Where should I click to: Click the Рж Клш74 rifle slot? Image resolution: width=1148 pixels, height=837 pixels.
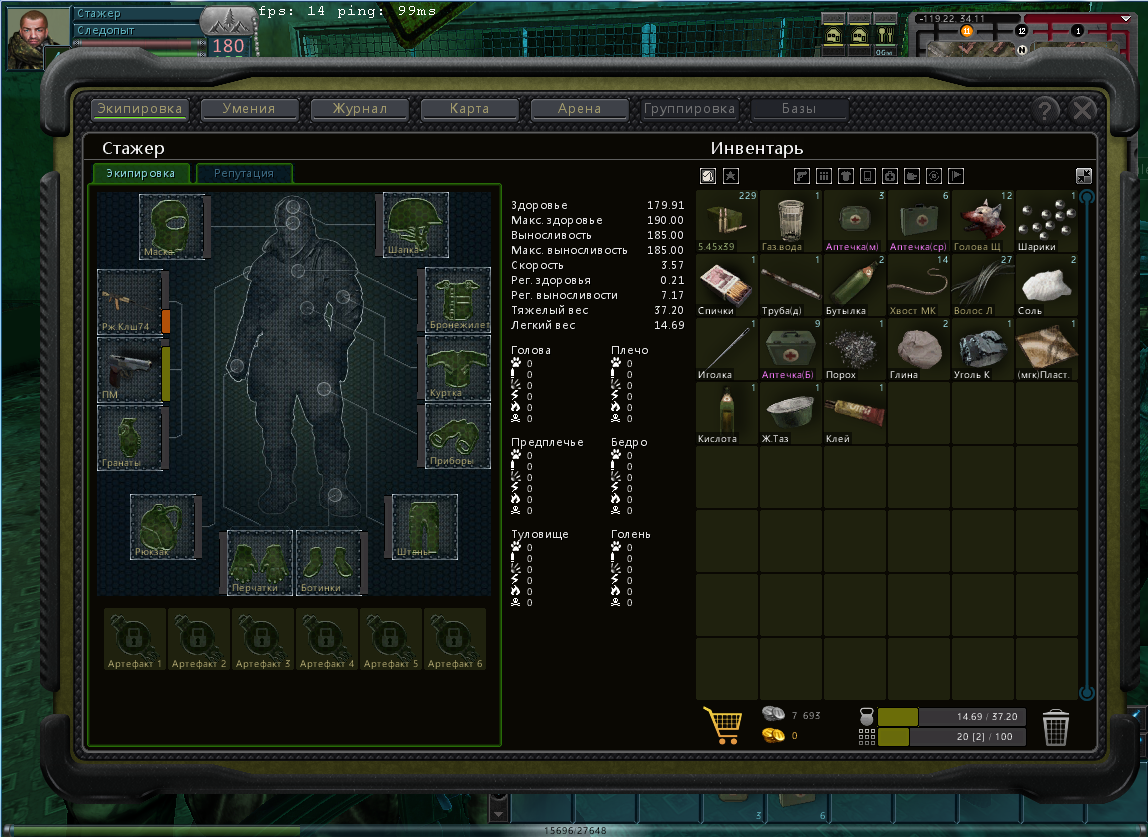pyautogui.click(x=130, y=302)
